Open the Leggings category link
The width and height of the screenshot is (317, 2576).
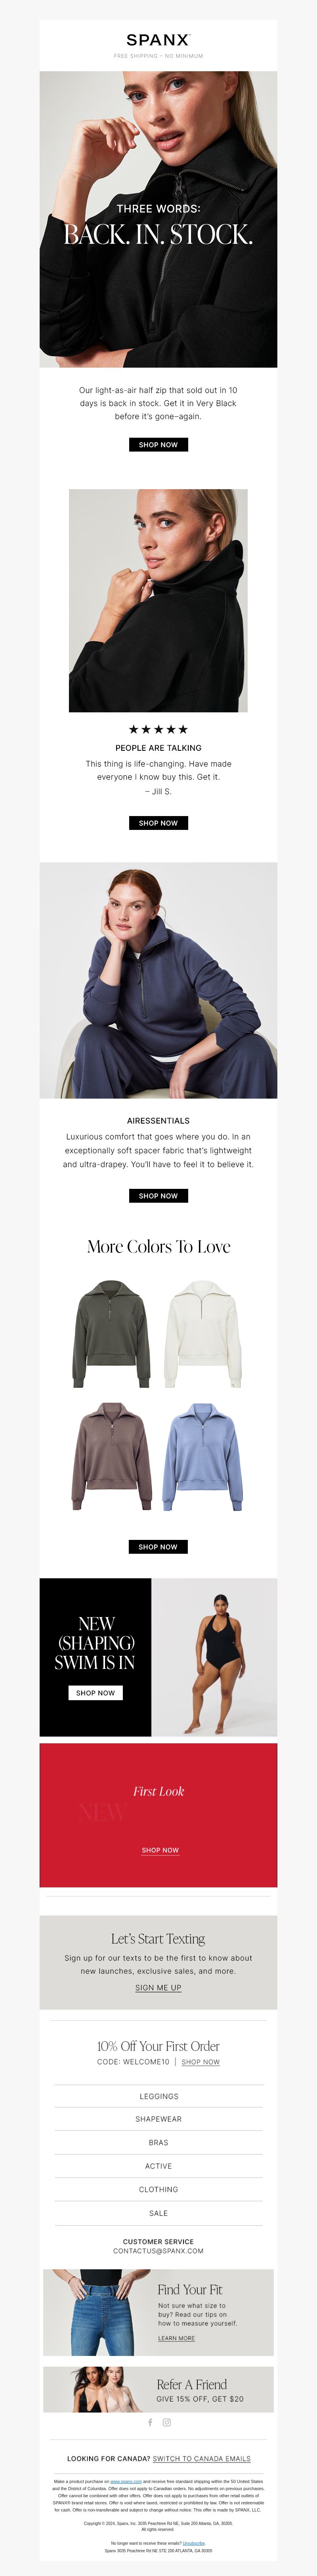(158, 2095)
